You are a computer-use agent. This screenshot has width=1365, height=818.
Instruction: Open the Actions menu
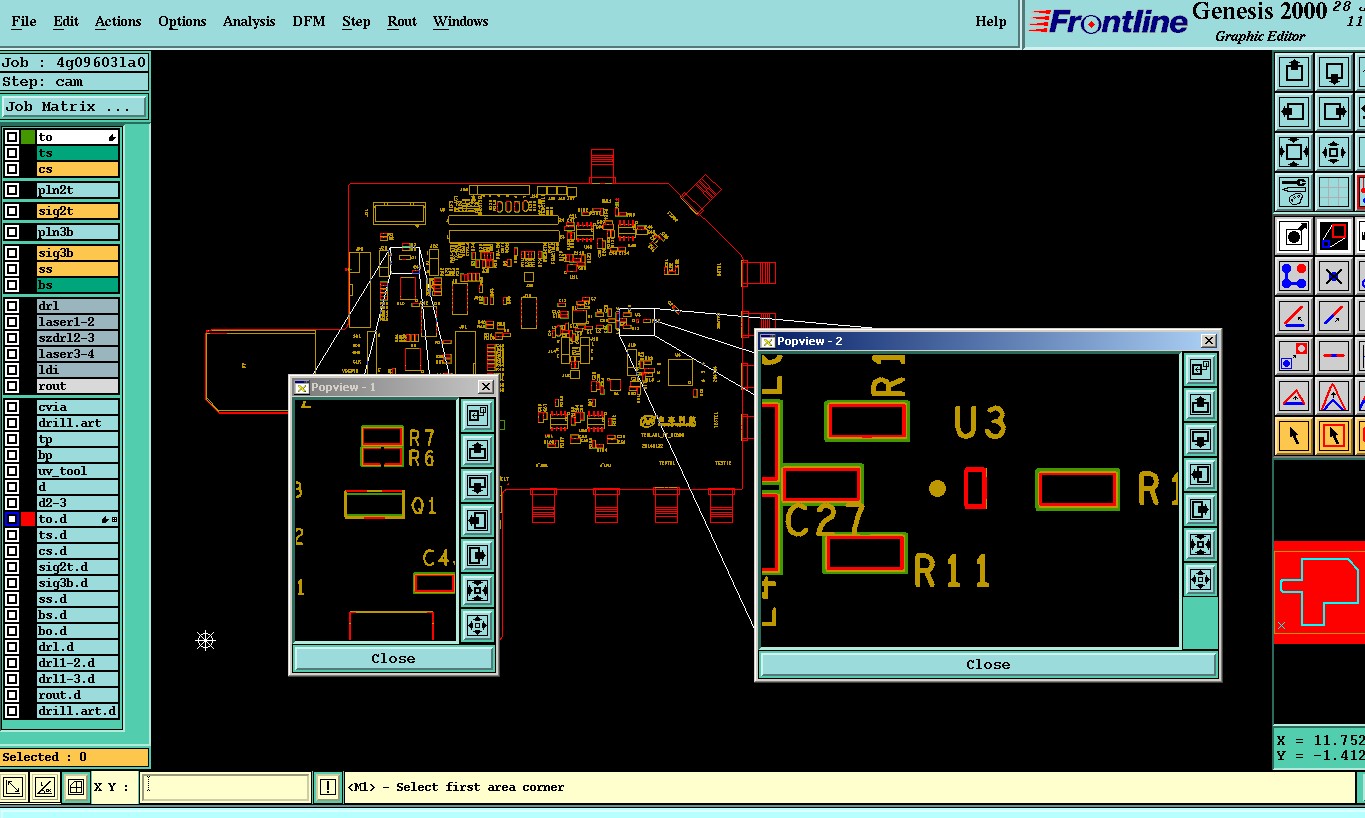point(118,21)
